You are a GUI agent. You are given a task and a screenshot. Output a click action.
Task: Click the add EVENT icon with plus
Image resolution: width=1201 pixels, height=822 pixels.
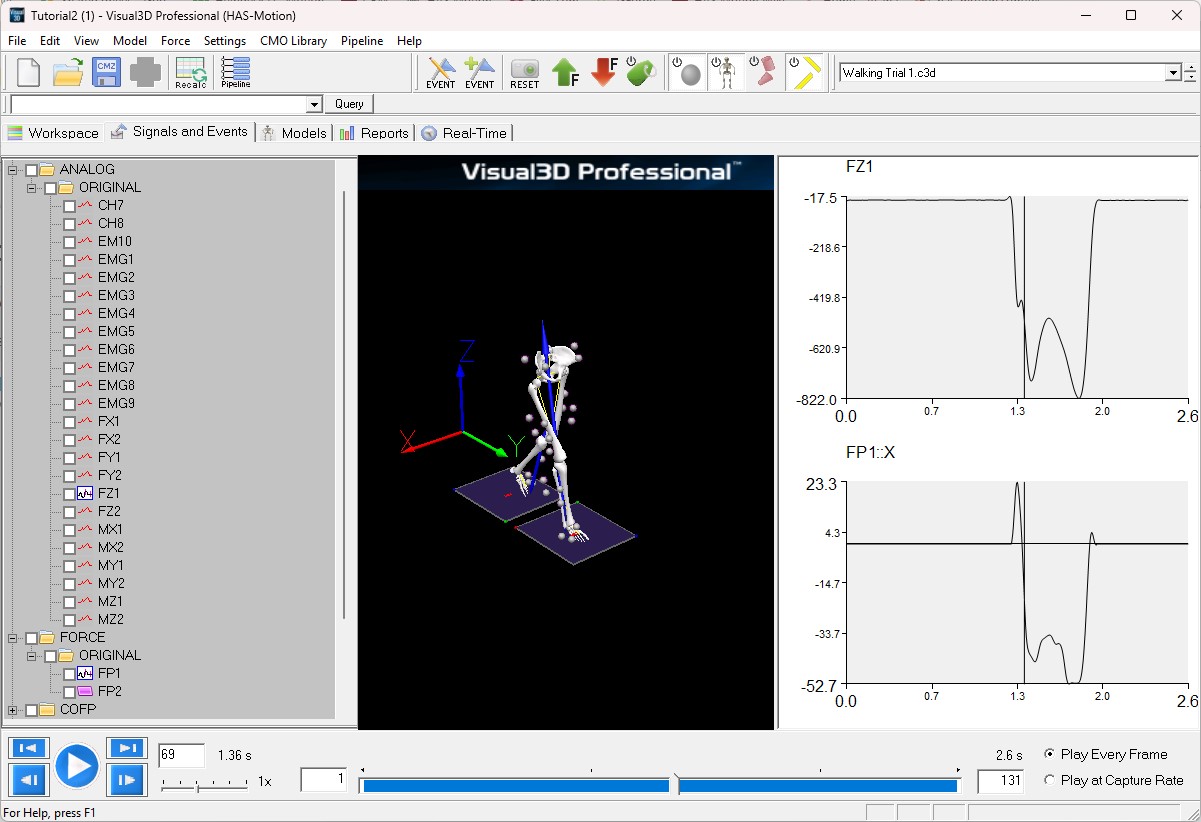point(480,73)
